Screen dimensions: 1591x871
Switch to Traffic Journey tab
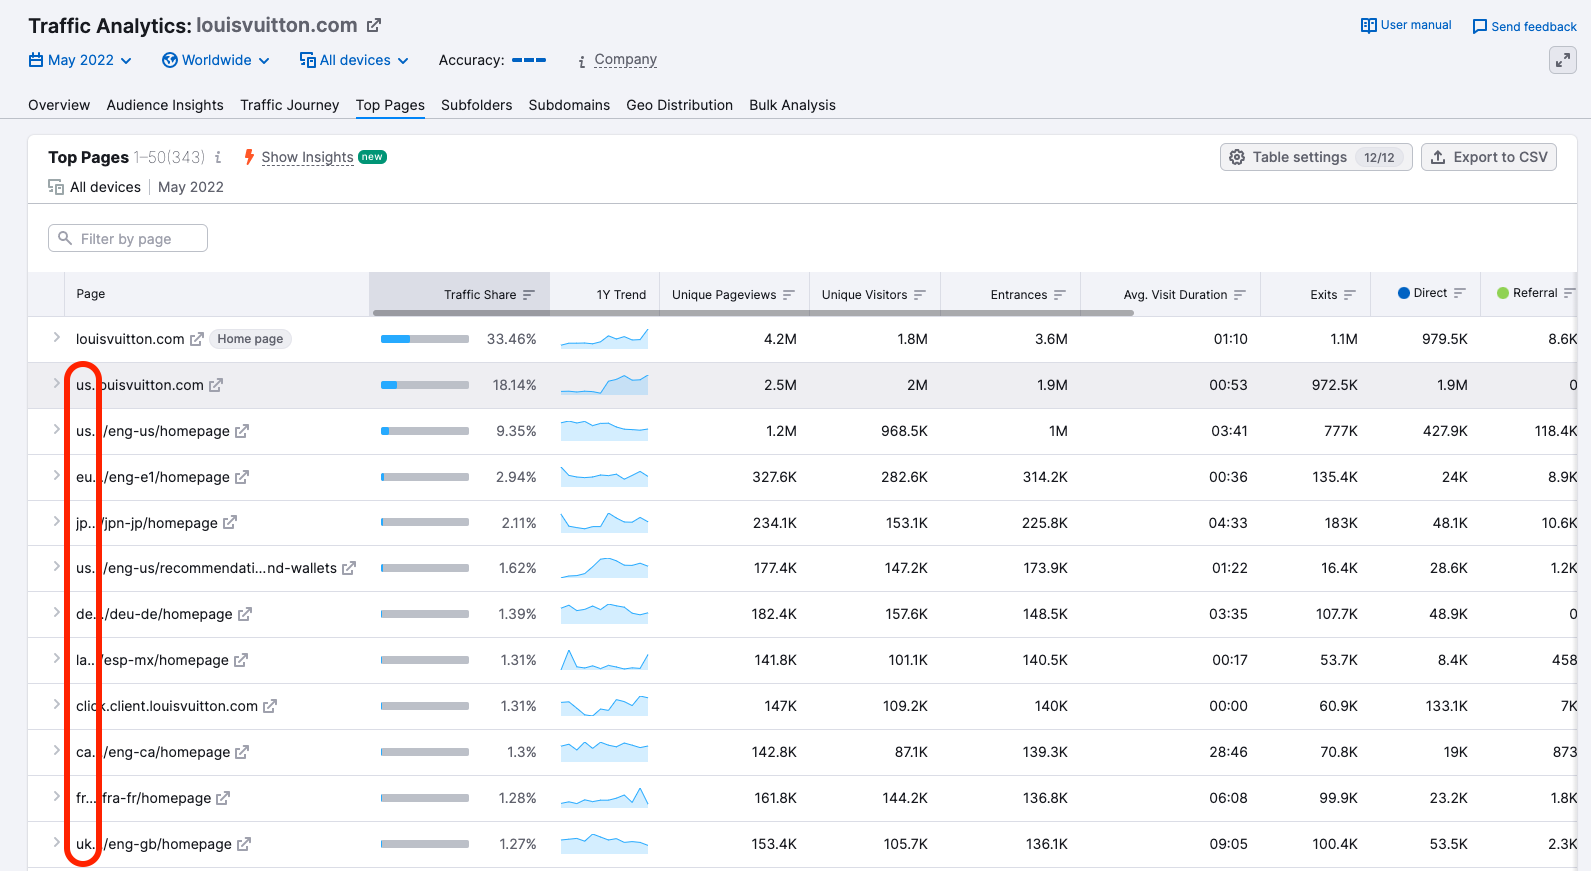(289, 105)
